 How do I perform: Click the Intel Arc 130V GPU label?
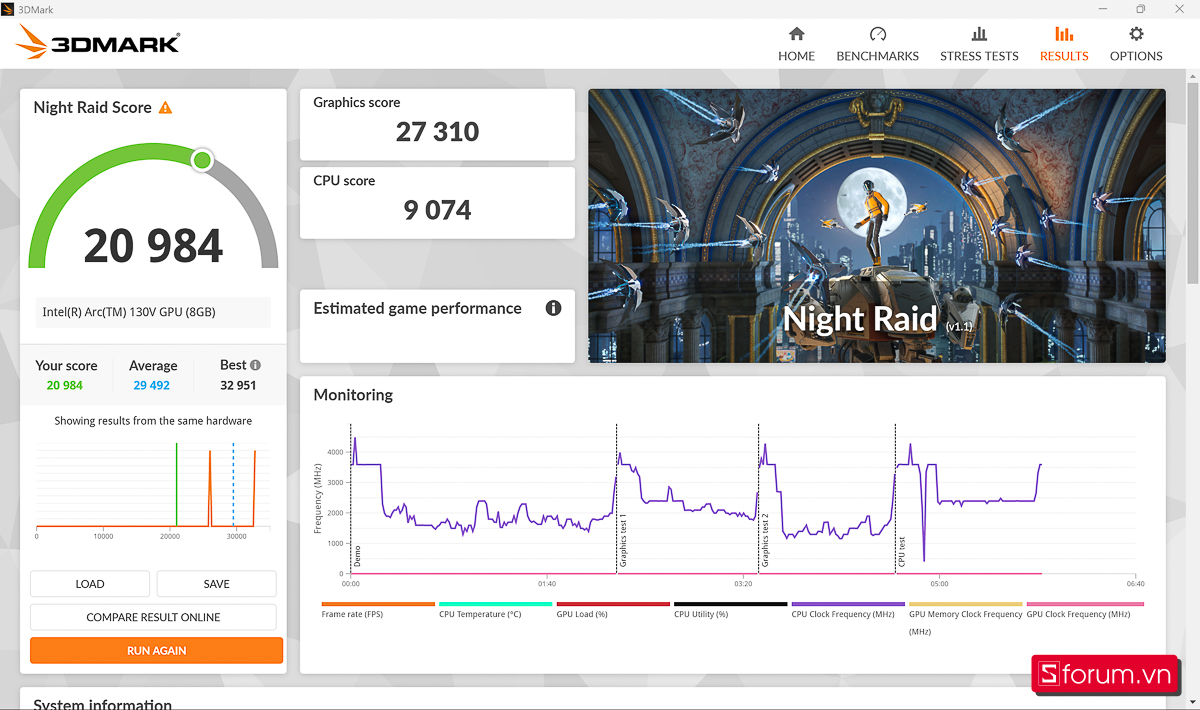point(153,312)
